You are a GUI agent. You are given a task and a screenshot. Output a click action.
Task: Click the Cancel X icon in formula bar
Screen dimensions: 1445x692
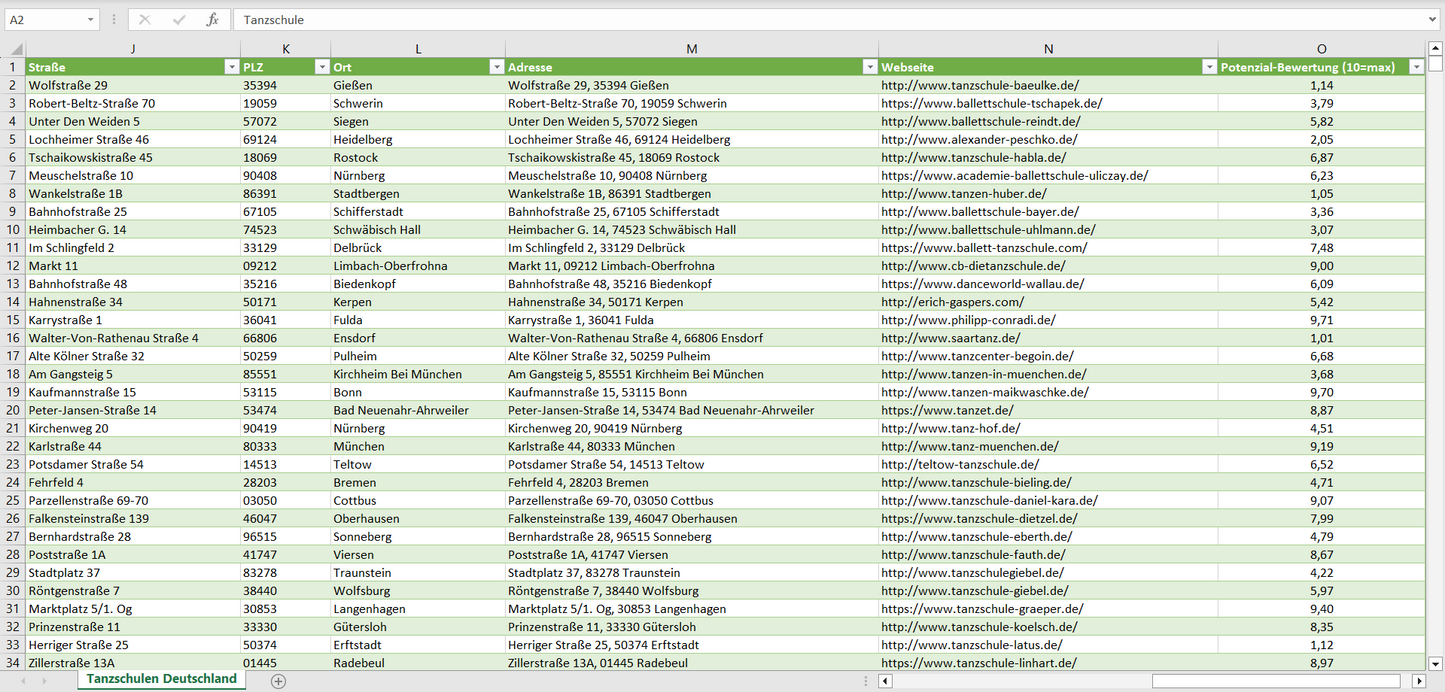click(x=145, y=20)
